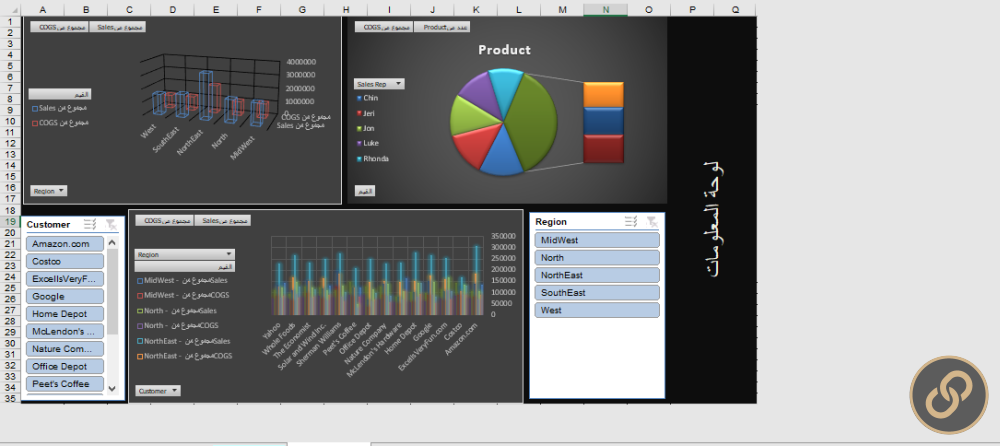Click NorthEast blue 3D bar
Image resolution: width=1000 pixels, height=446 pixels.
pos(205,96)
